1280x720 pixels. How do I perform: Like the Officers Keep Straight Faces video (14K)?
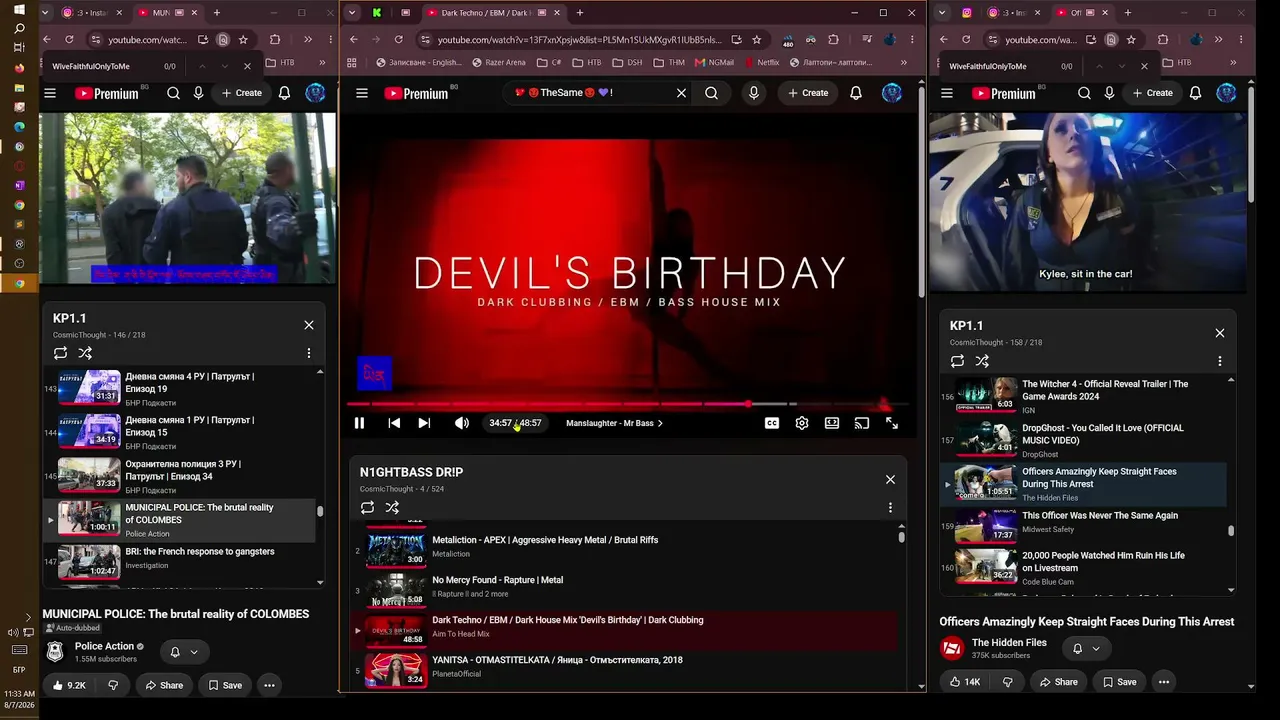(x=965, y=682)
